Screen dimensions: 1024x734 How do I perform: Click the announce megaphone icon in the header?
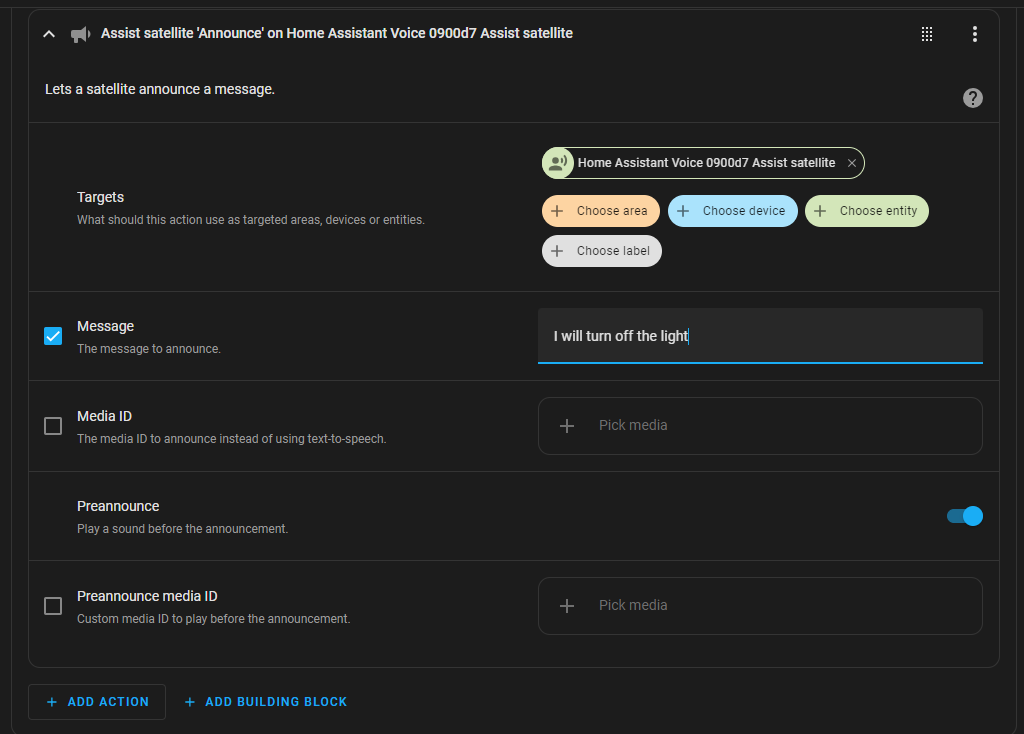tap(80, 33)
